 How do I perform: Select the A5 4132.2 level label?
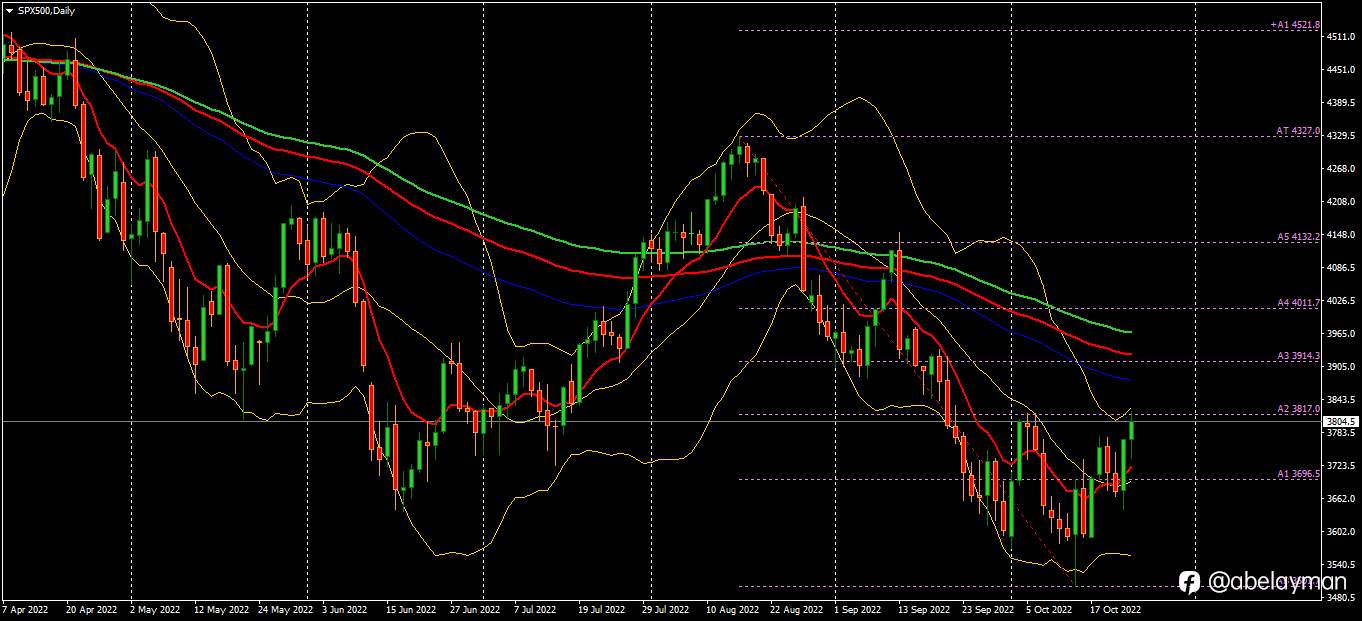coord(1299,237)
